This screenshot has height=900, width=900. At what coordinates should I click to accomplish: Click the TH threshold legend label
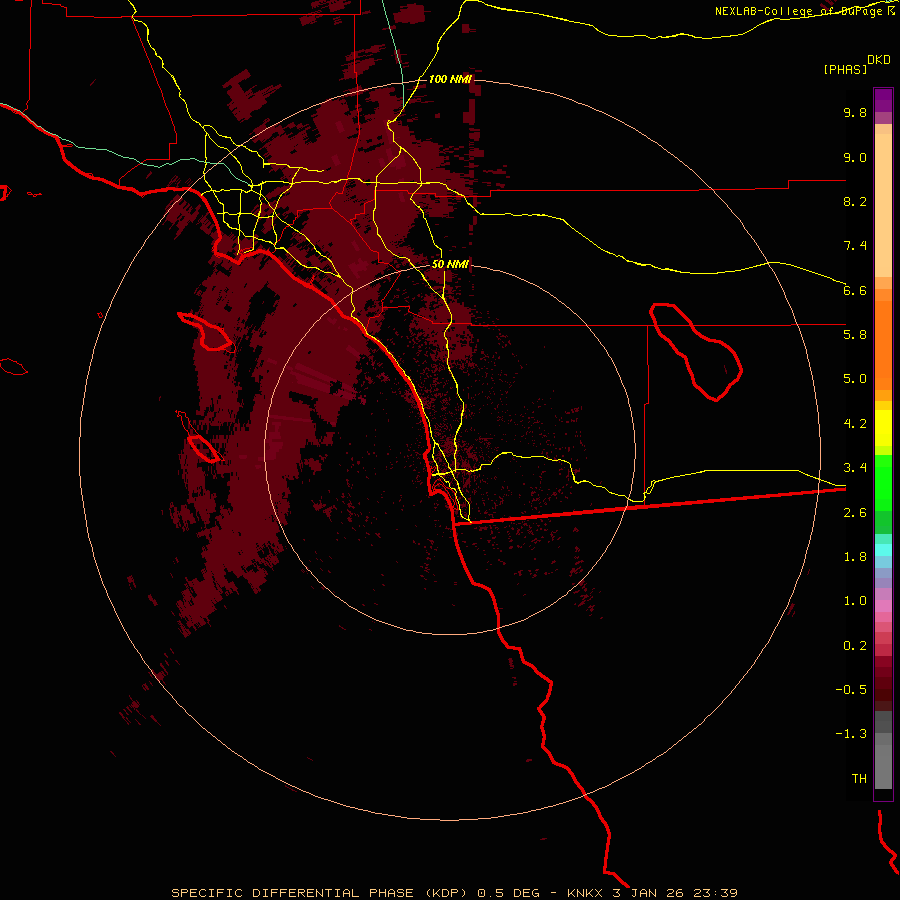(859, 779)
